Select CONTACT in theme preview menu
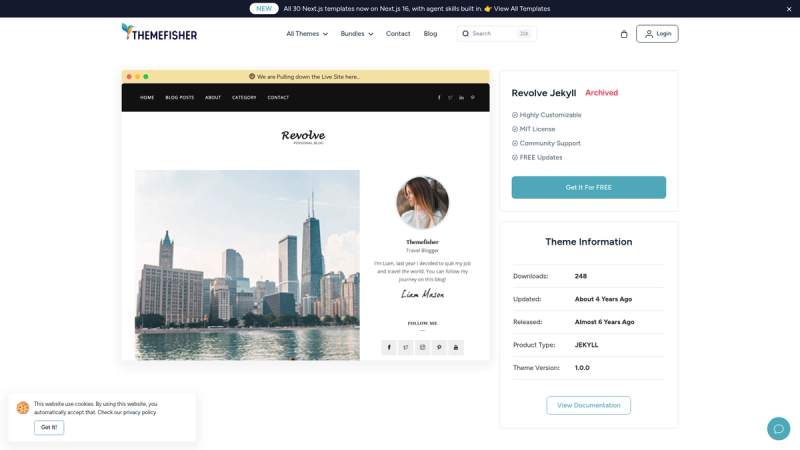Image resolution: width=800 pixels, height=450 pixels. [x=278, y=97]
